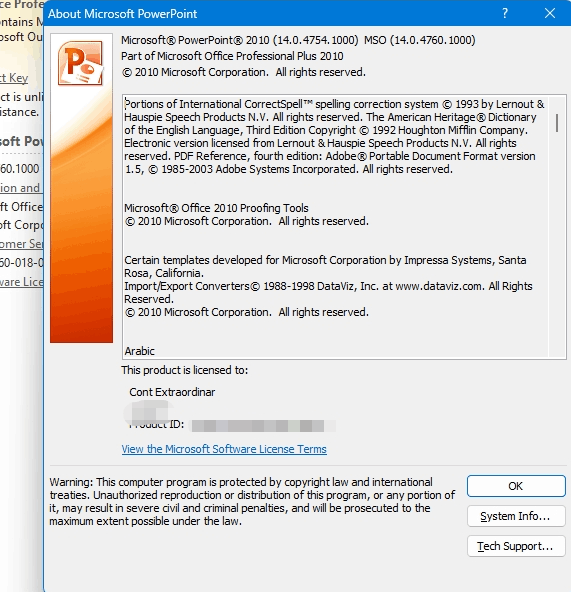Click the 'PDF Reference, fourth edition' line

tap(330, 156)
